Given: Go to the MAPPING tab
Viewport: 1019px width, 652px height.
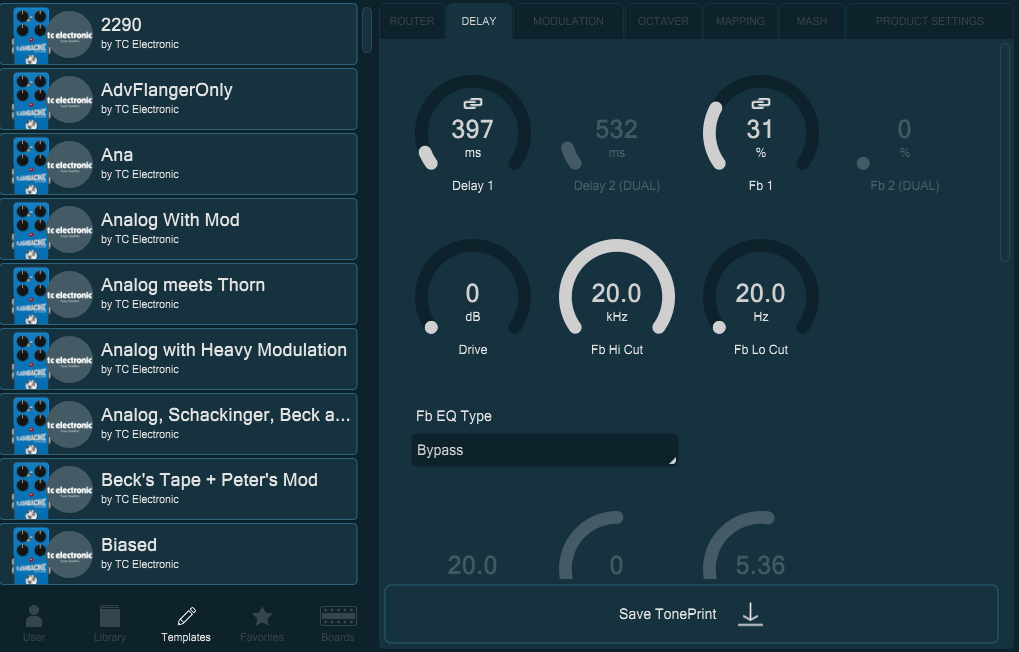Looking at the screenshot, I should pyautogui.click(x=740, y=21).
